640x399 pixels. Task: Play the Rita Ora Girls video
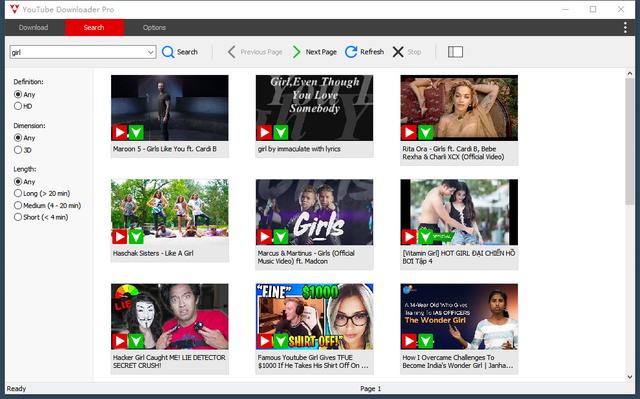click(x=409, y=132)
